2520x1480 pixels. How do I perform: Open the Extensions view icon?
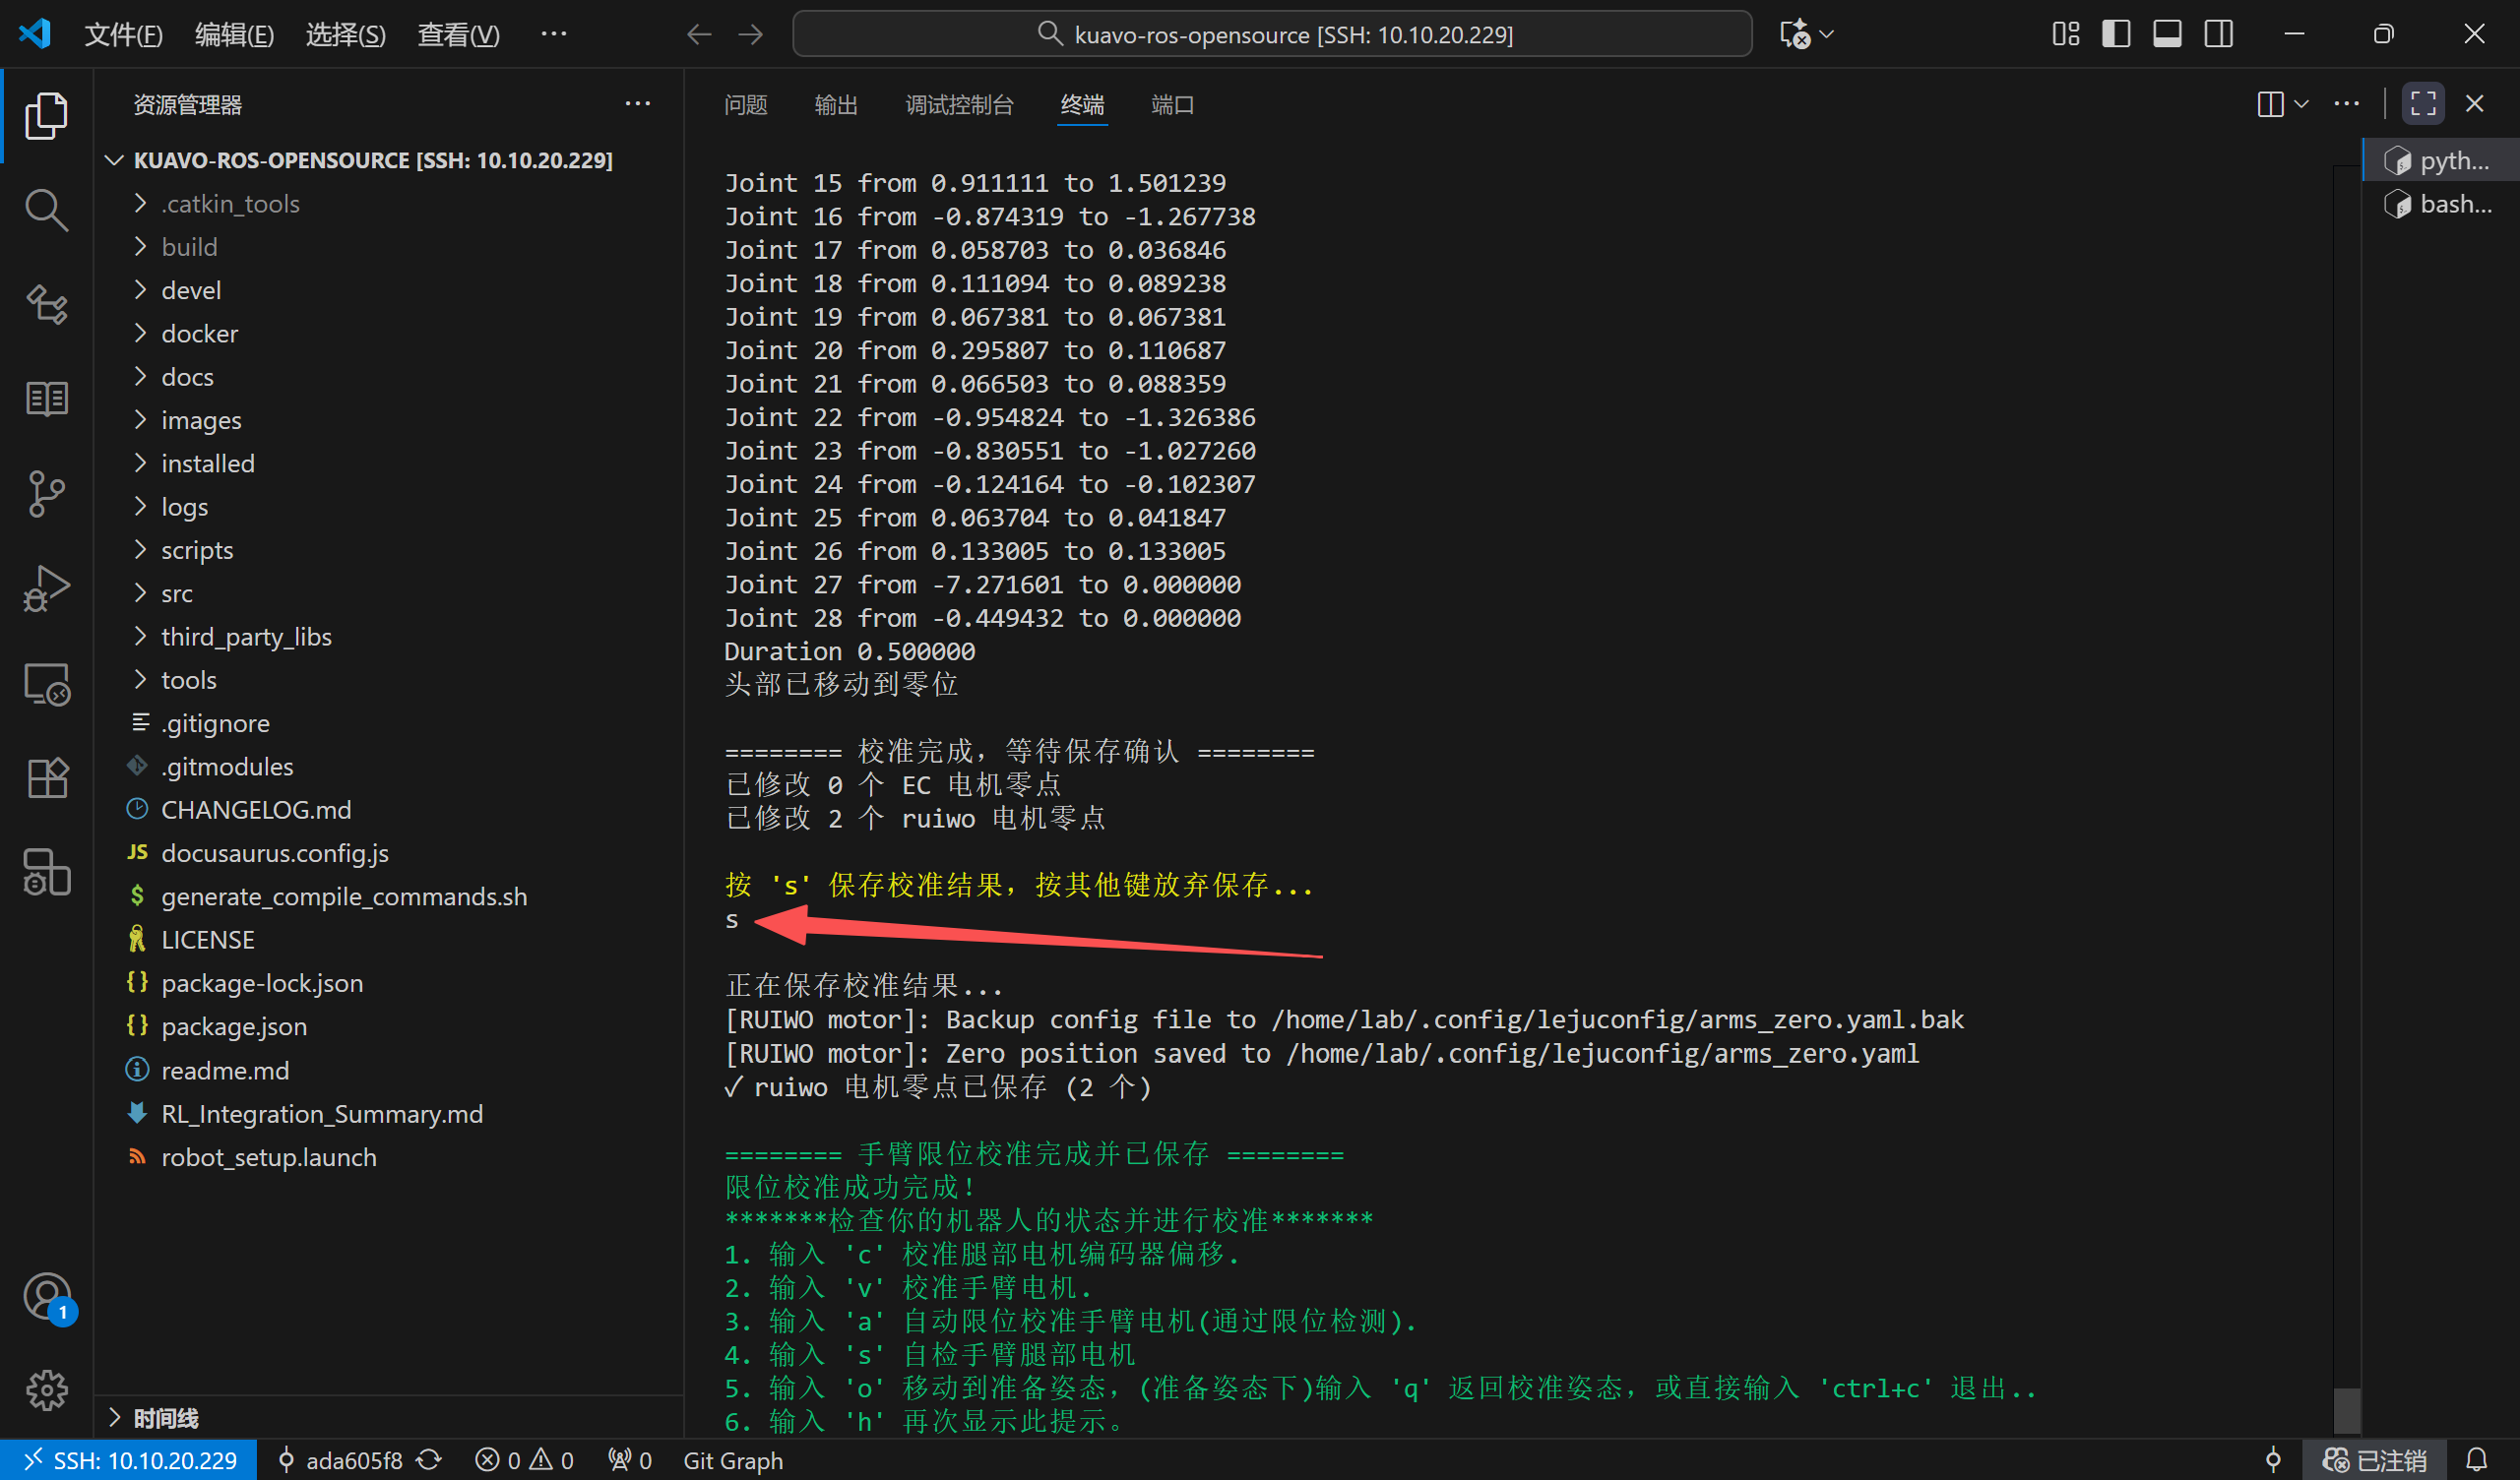(x=46, y=777)
